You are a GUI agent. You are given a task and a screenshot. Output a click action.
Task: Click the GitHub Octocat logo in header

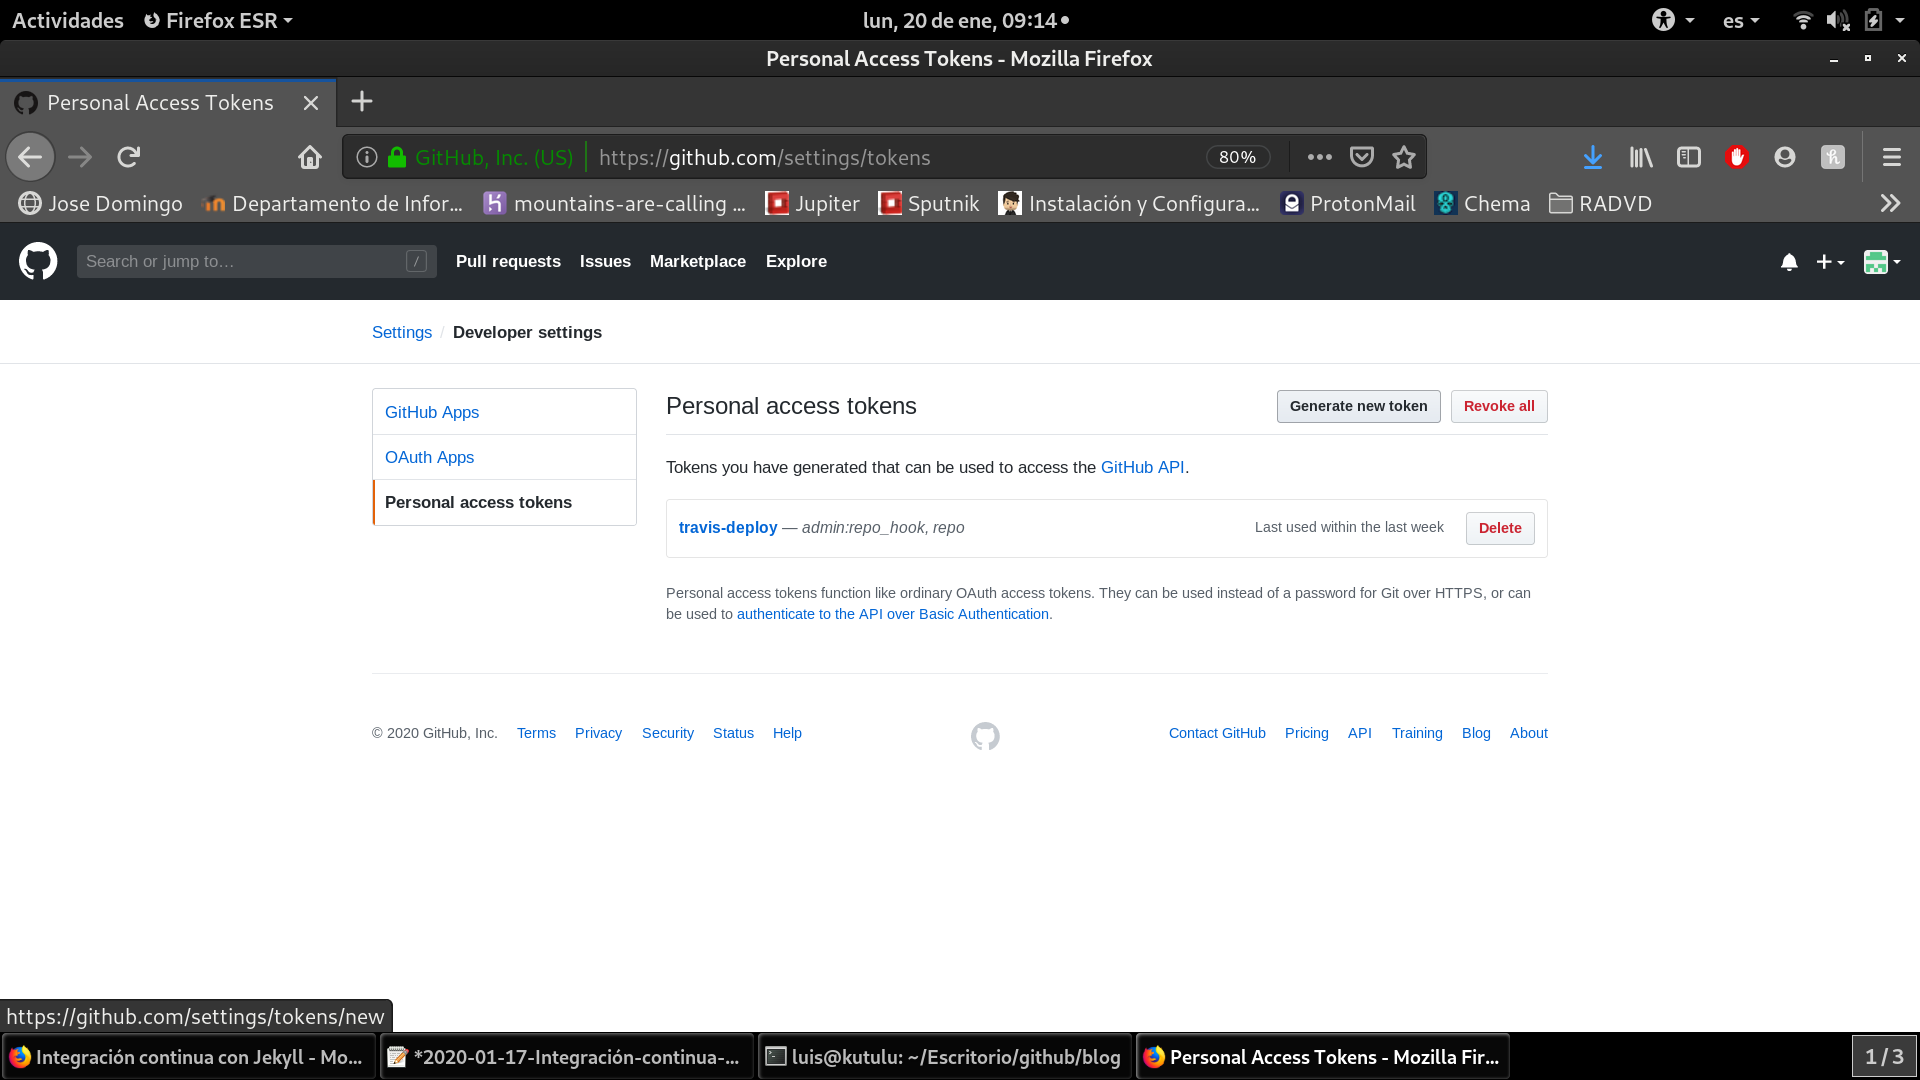38,261
